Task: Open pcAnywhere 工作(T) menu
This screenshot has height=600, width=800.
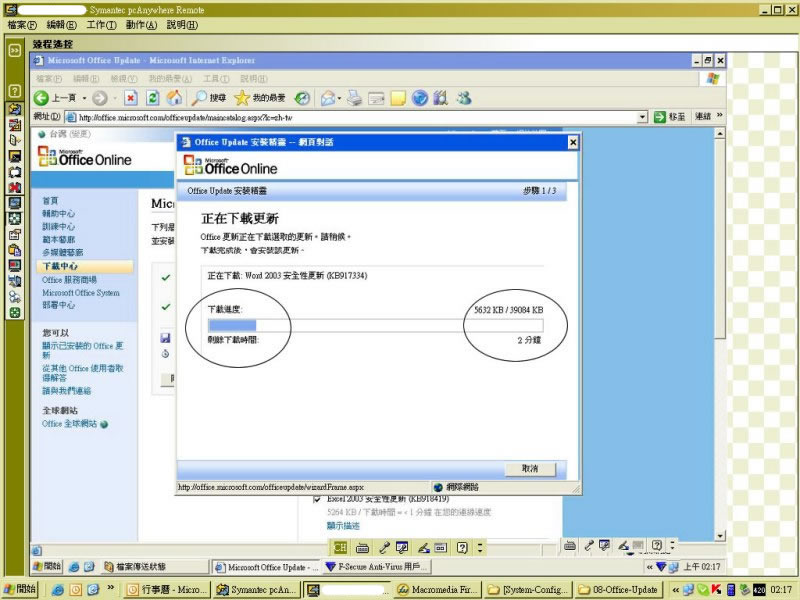Action: click(102, 24)
